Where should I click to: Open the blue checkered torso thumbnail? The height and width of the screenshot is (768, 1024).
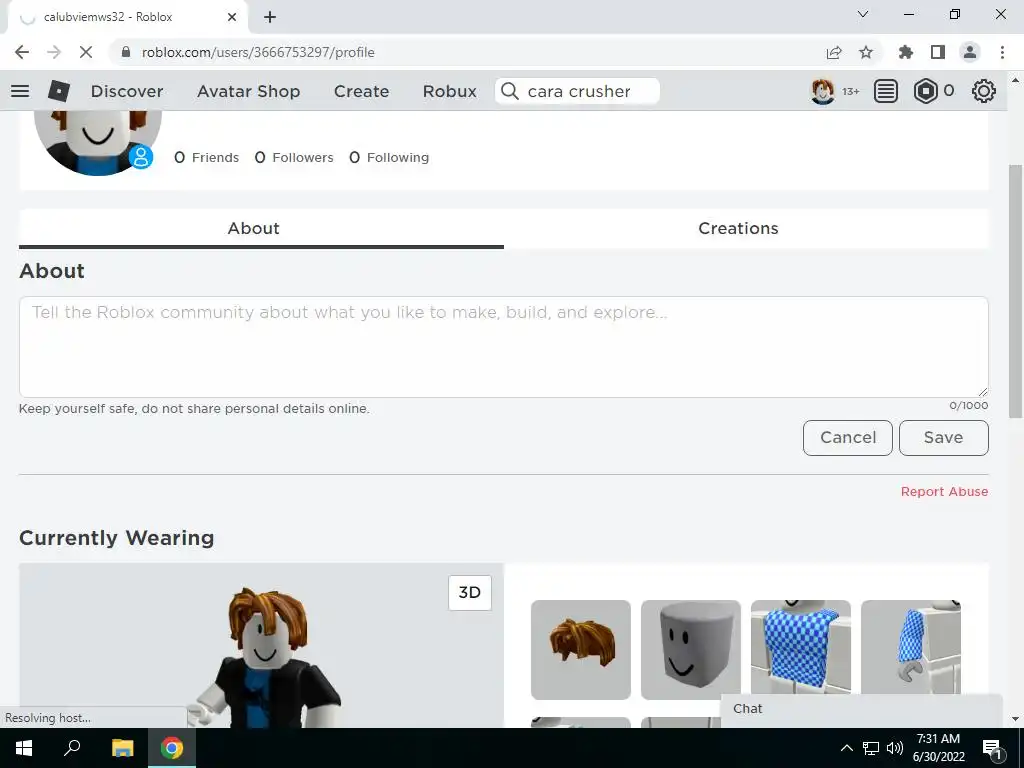pos(801,647)
